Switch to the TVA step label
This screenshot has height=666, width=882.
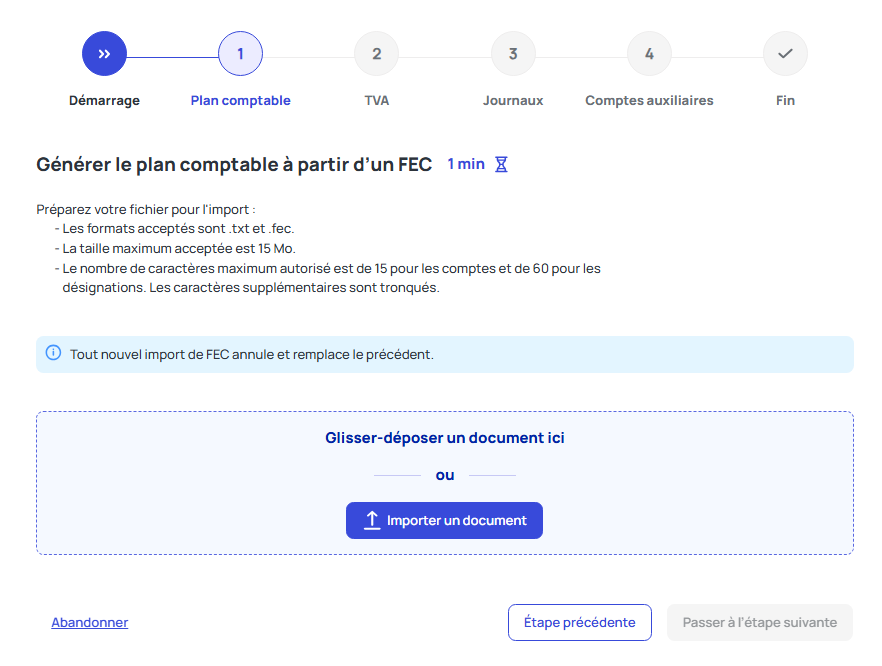click(376, 100)
